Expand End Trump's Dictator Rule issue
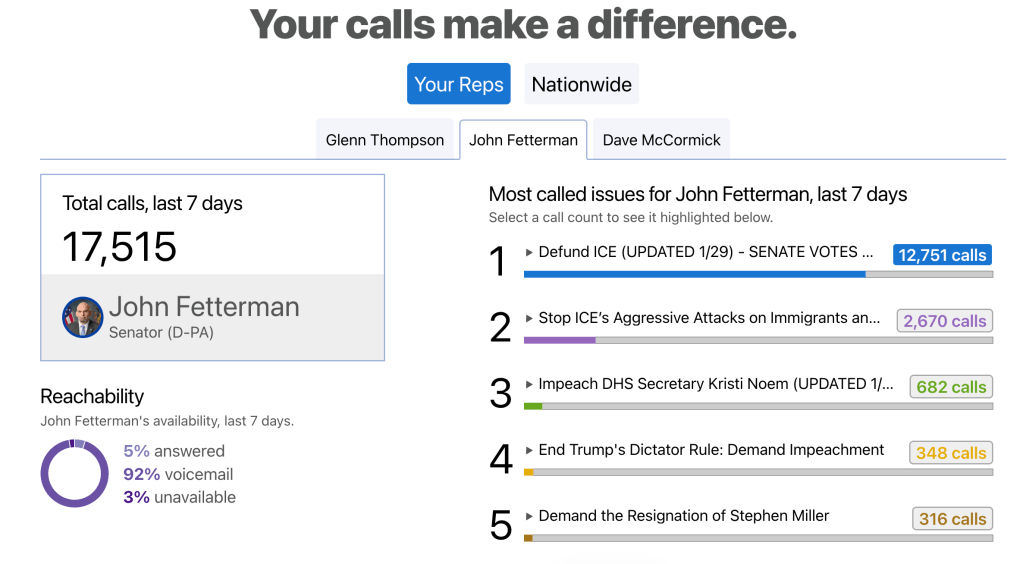Image resolution: width=1023 pixels, height=564 pixels. [x=530, y=450]
